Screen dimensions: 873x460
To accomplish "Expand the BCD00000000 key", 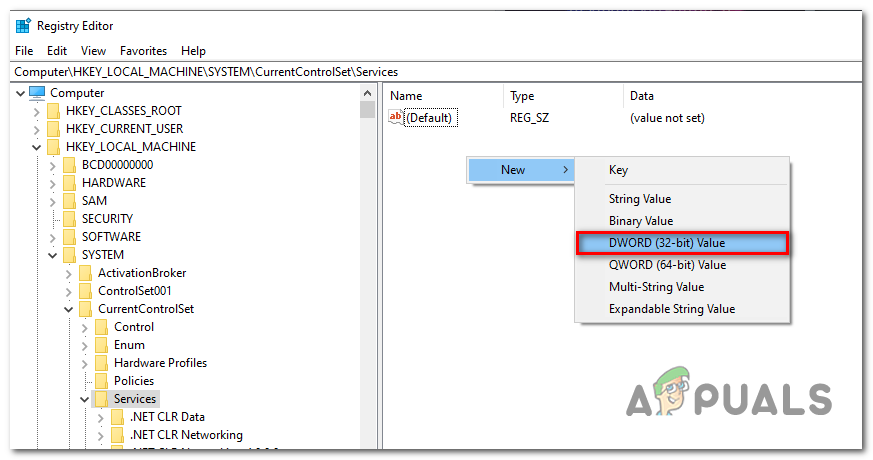I will 53,165.
